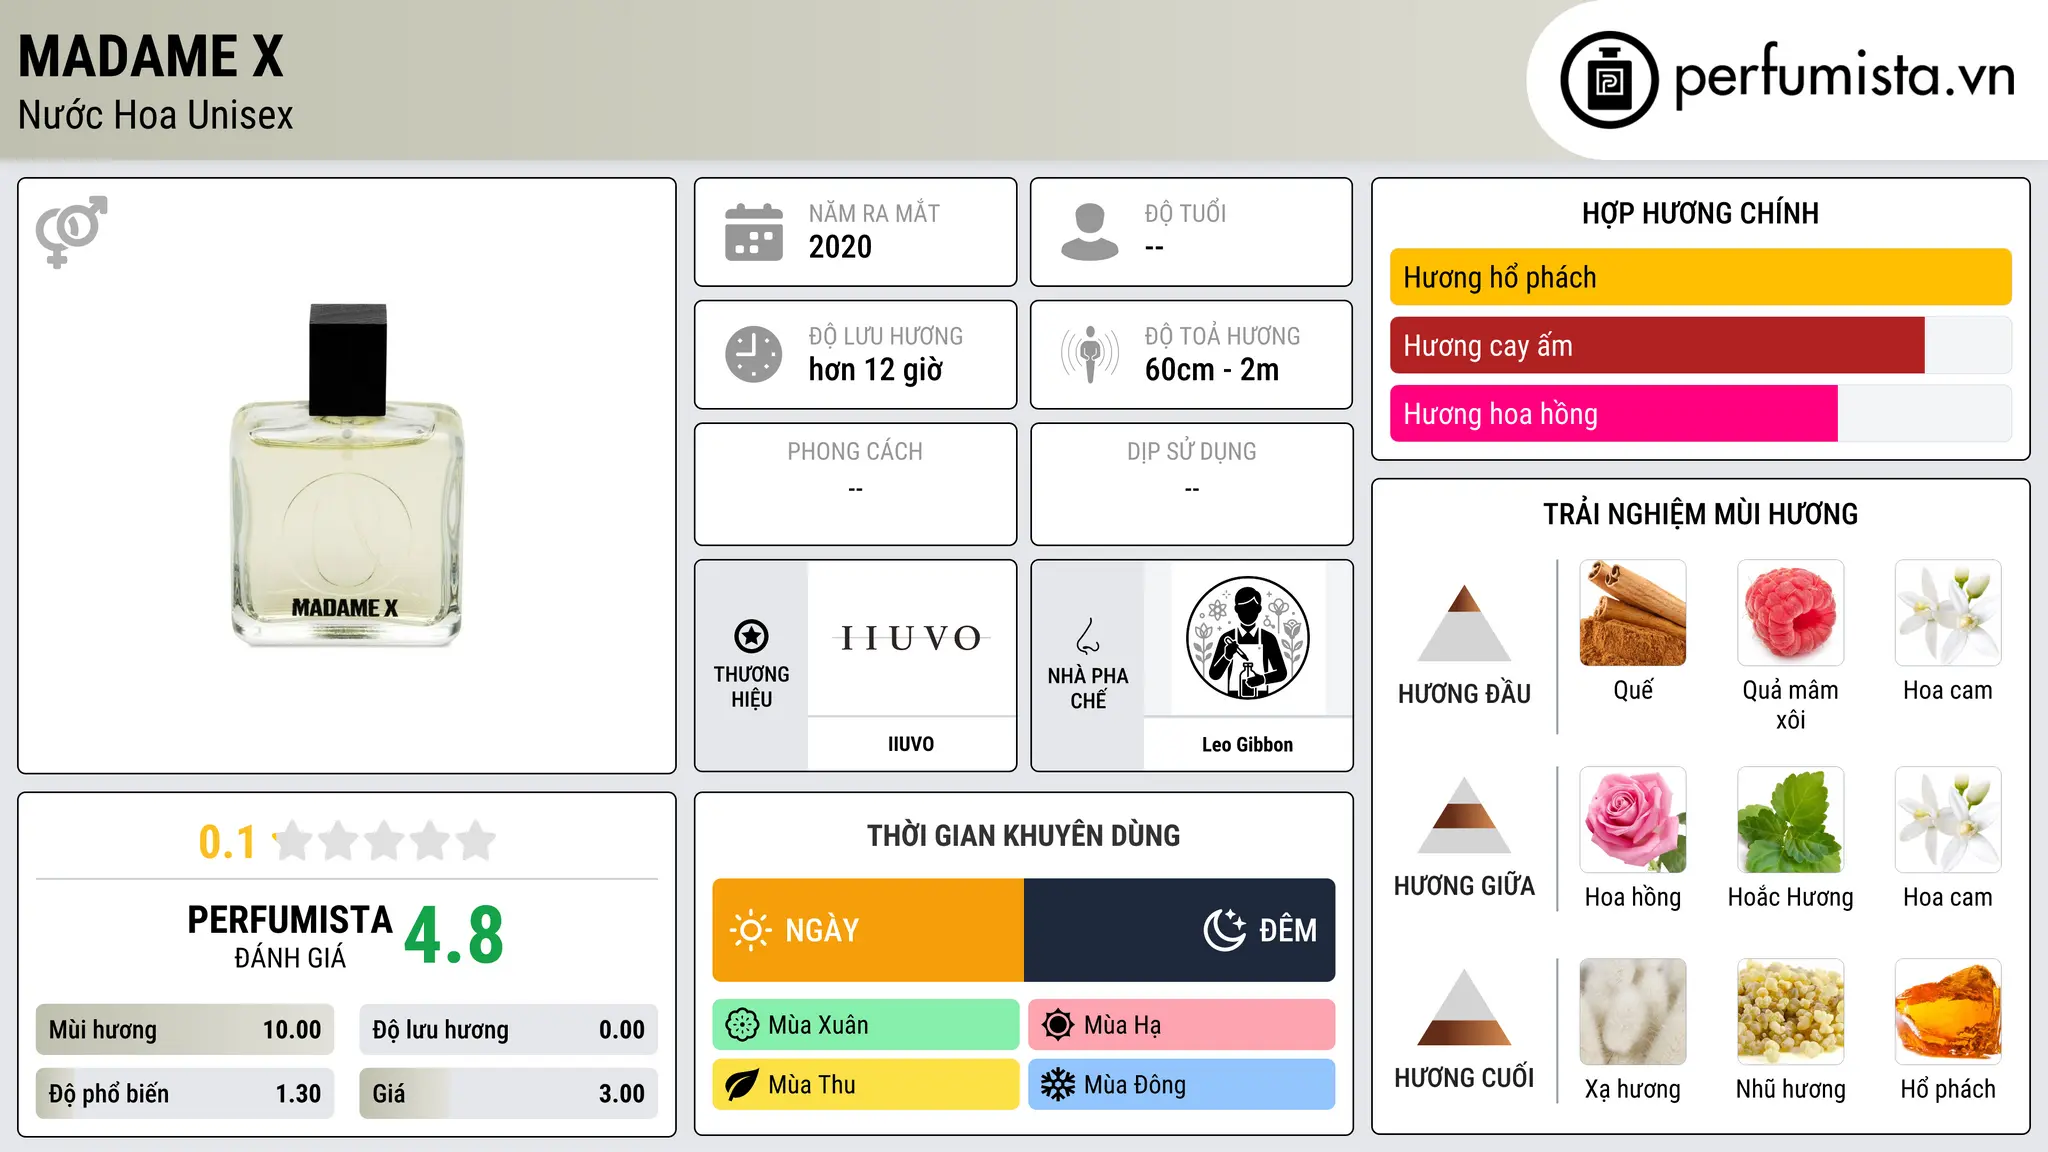Click the Hợp hương chính heading

(x=1700, y=213)
